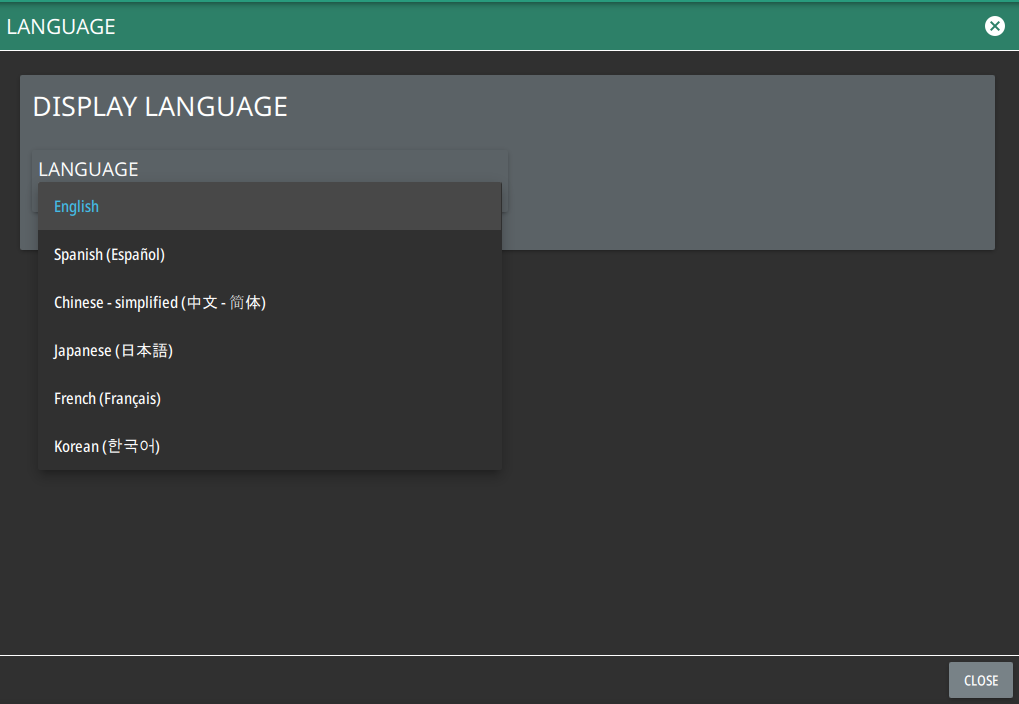The width and height of the screenshot is (1019, 704).
Task: Choose Spanish (Español) as display language
Action: pyautogui.click(x=109, y=255)
